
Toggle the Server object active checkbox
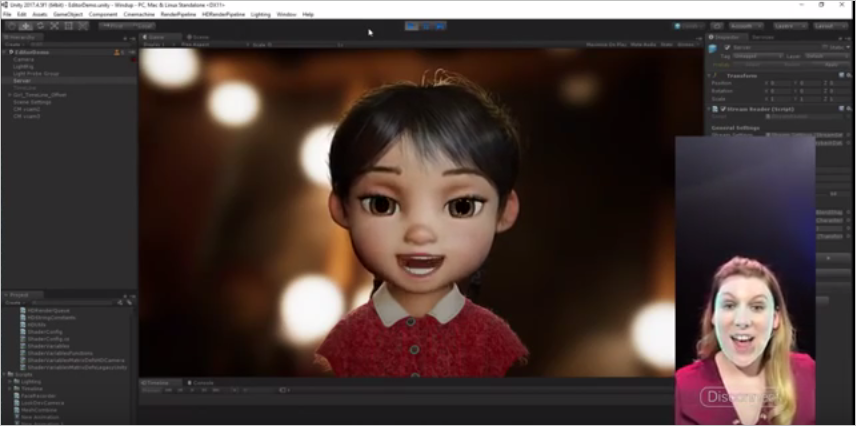[x=727, y=48]
